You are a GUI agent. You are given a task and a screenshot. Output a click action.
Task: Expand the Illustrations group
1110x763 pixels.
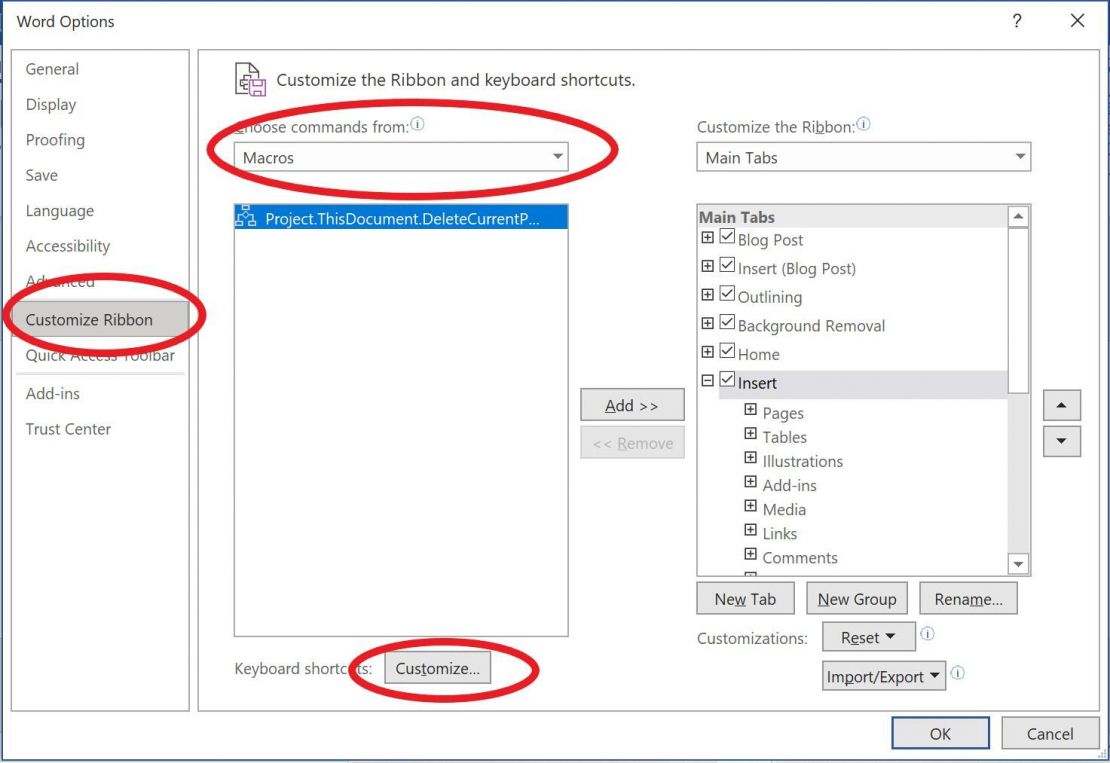(x=751, y=458)
